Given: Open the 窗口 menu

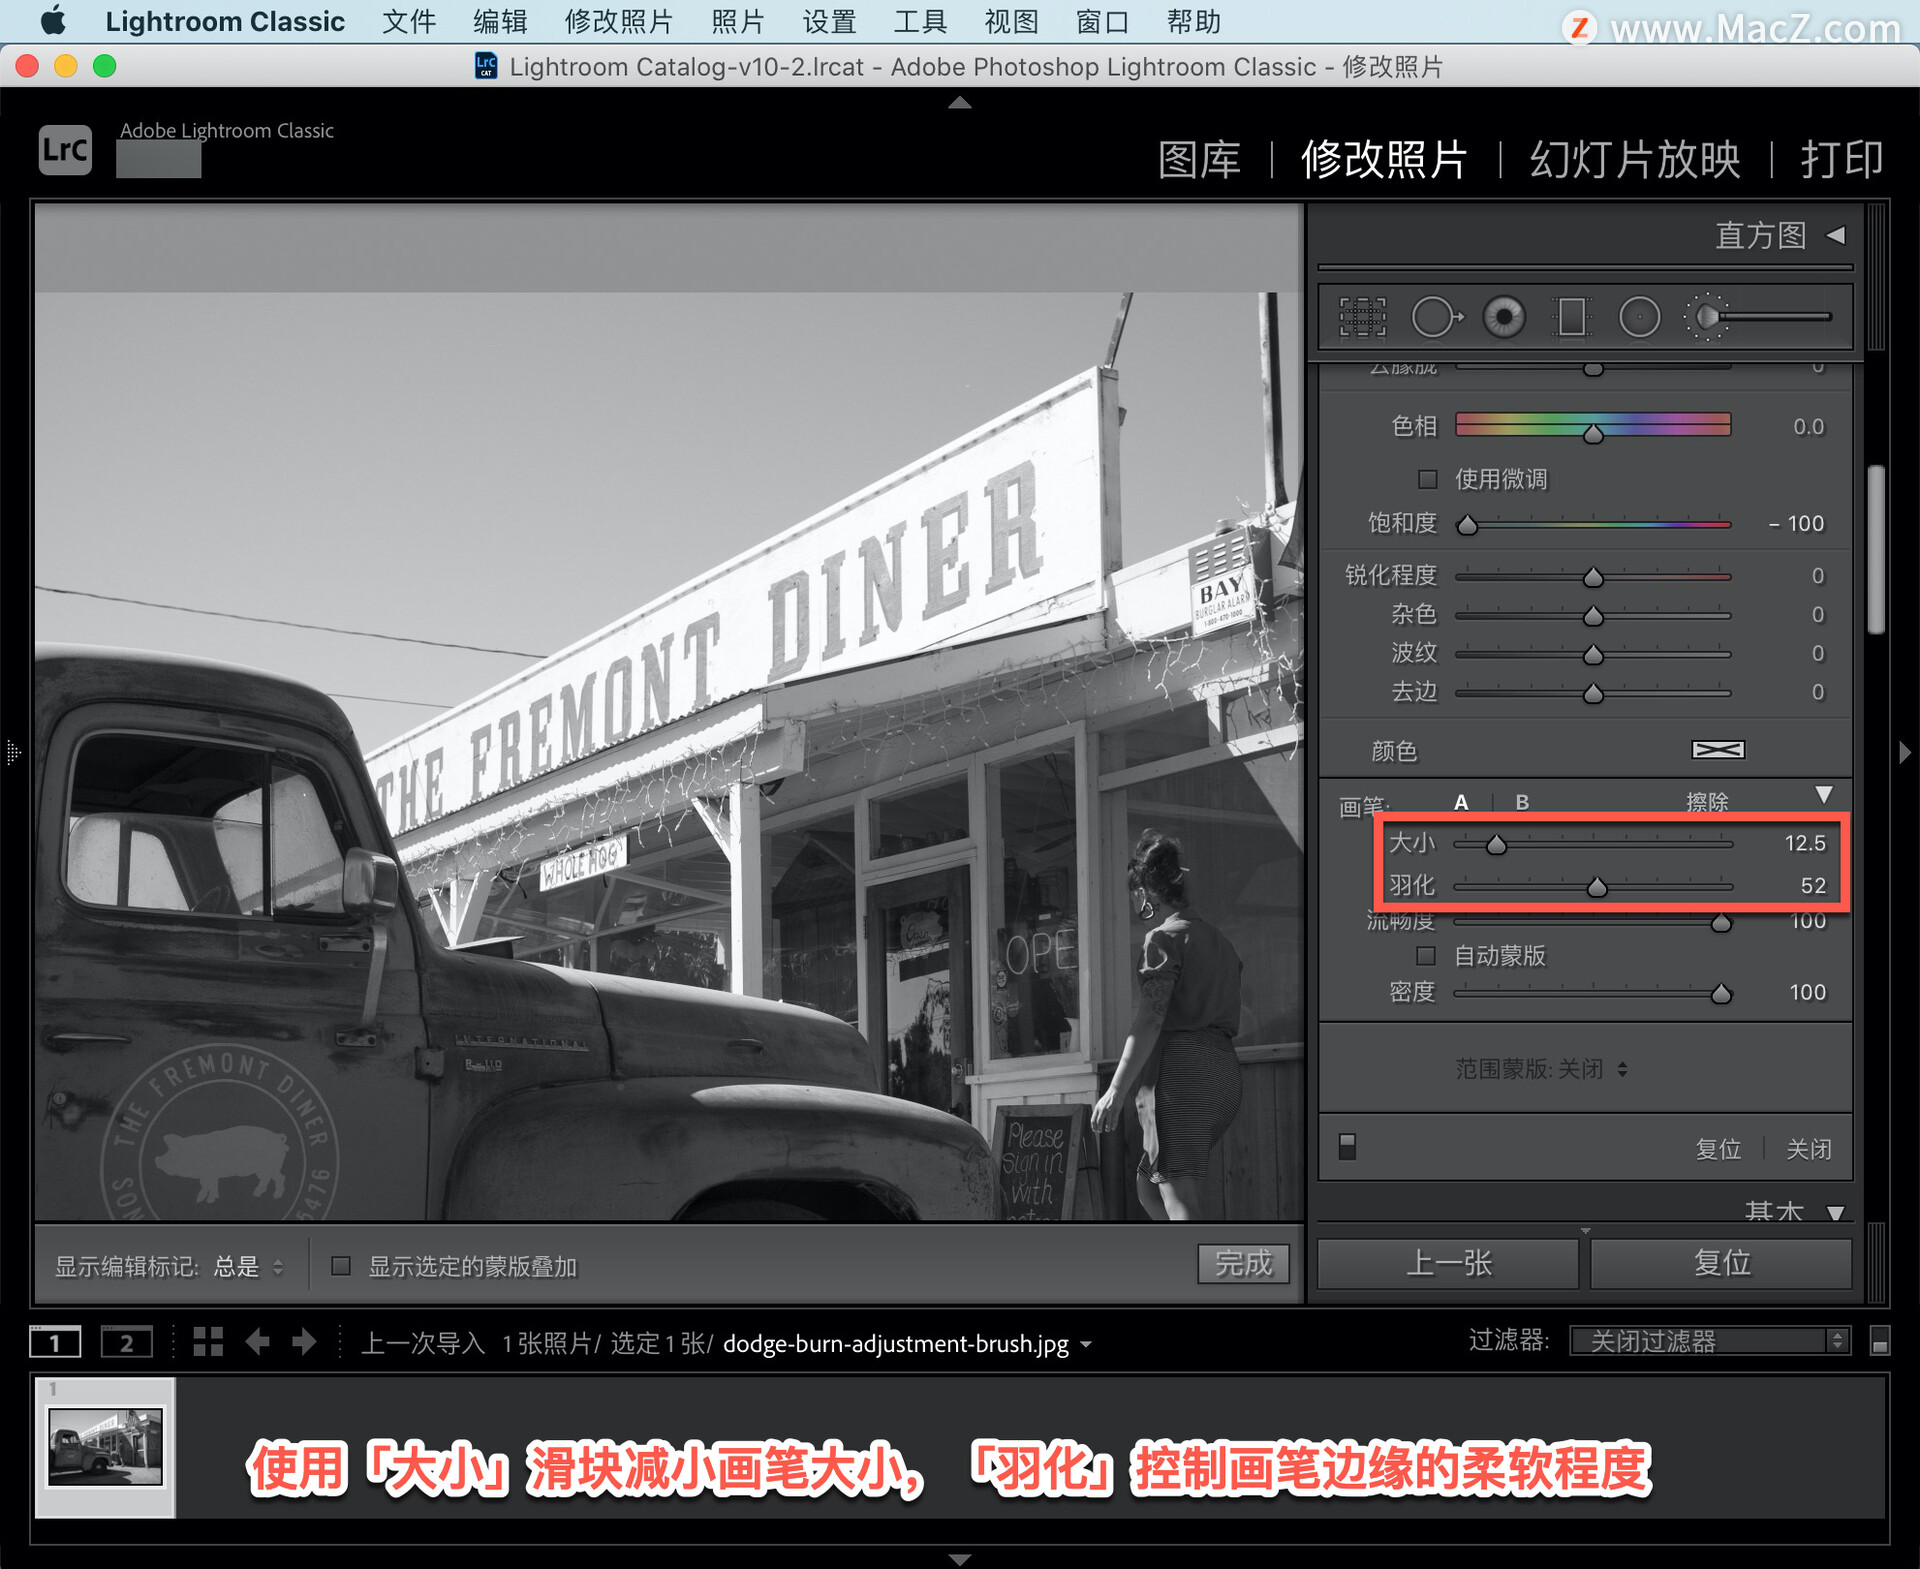Looking at the screenshot, I should (x=1102, y=21).
